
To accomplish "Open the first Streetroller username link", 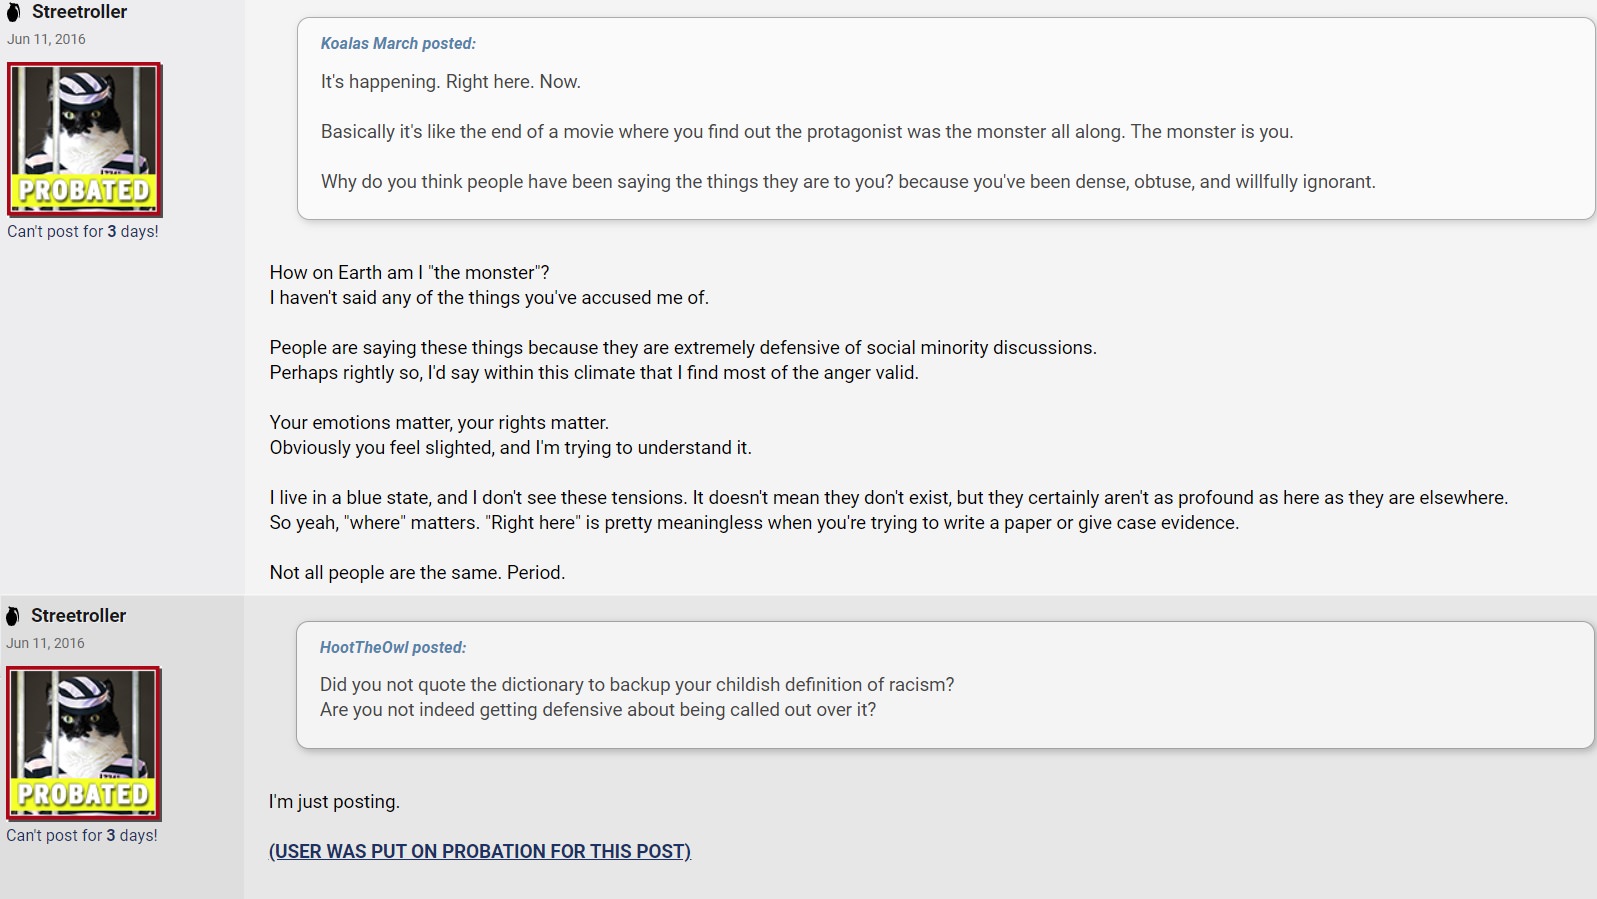I will pyautogui.click(x=79, y=12).
